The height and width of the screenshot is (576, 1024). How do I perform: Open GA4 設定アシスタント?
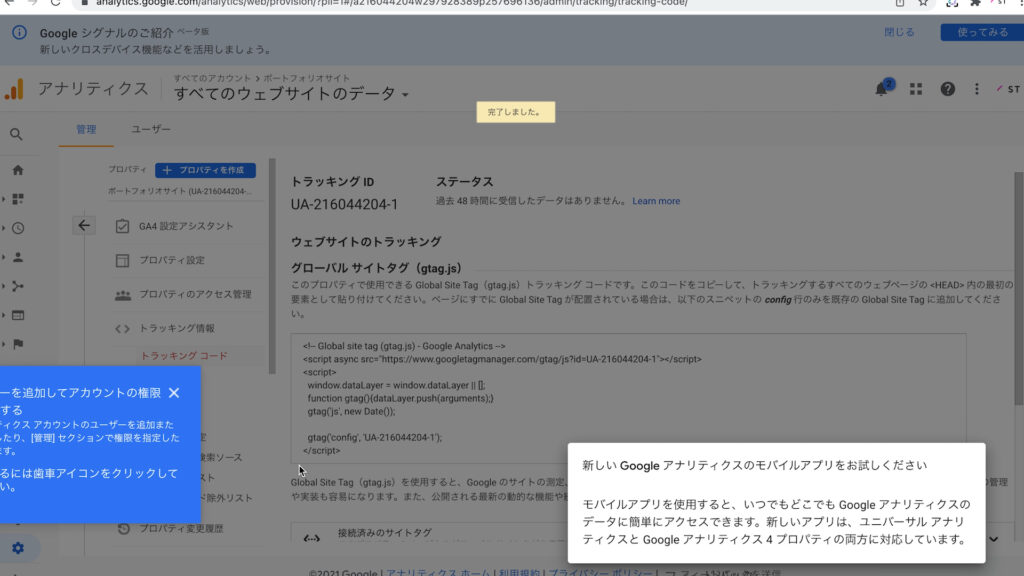(185, 226)
